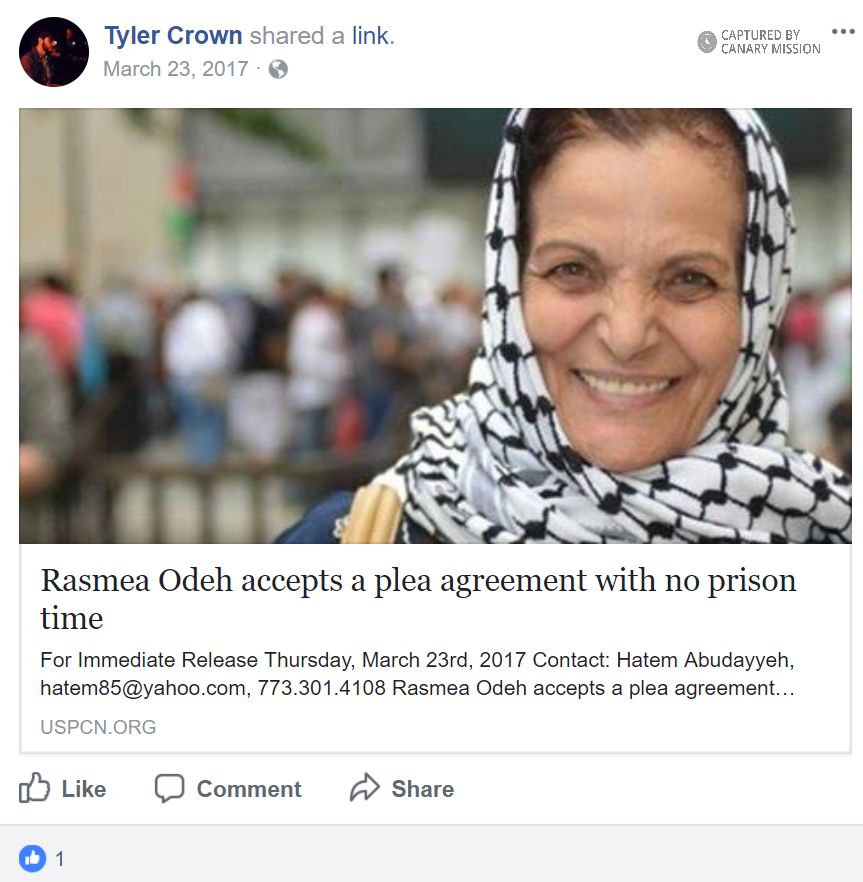Click the Comment speech bubble icon
The height and width of the screenshot is (882, 863).
[169, 788]
